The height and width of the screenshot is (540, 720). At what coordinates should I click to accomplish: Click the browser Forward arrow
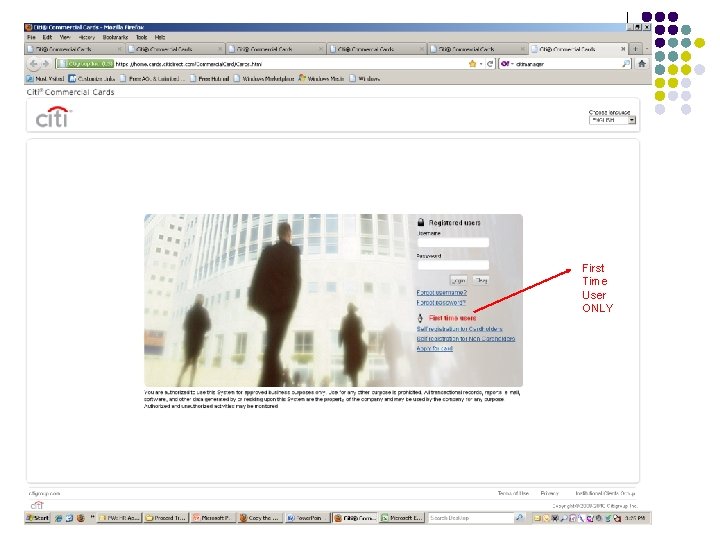click(45, 64)
